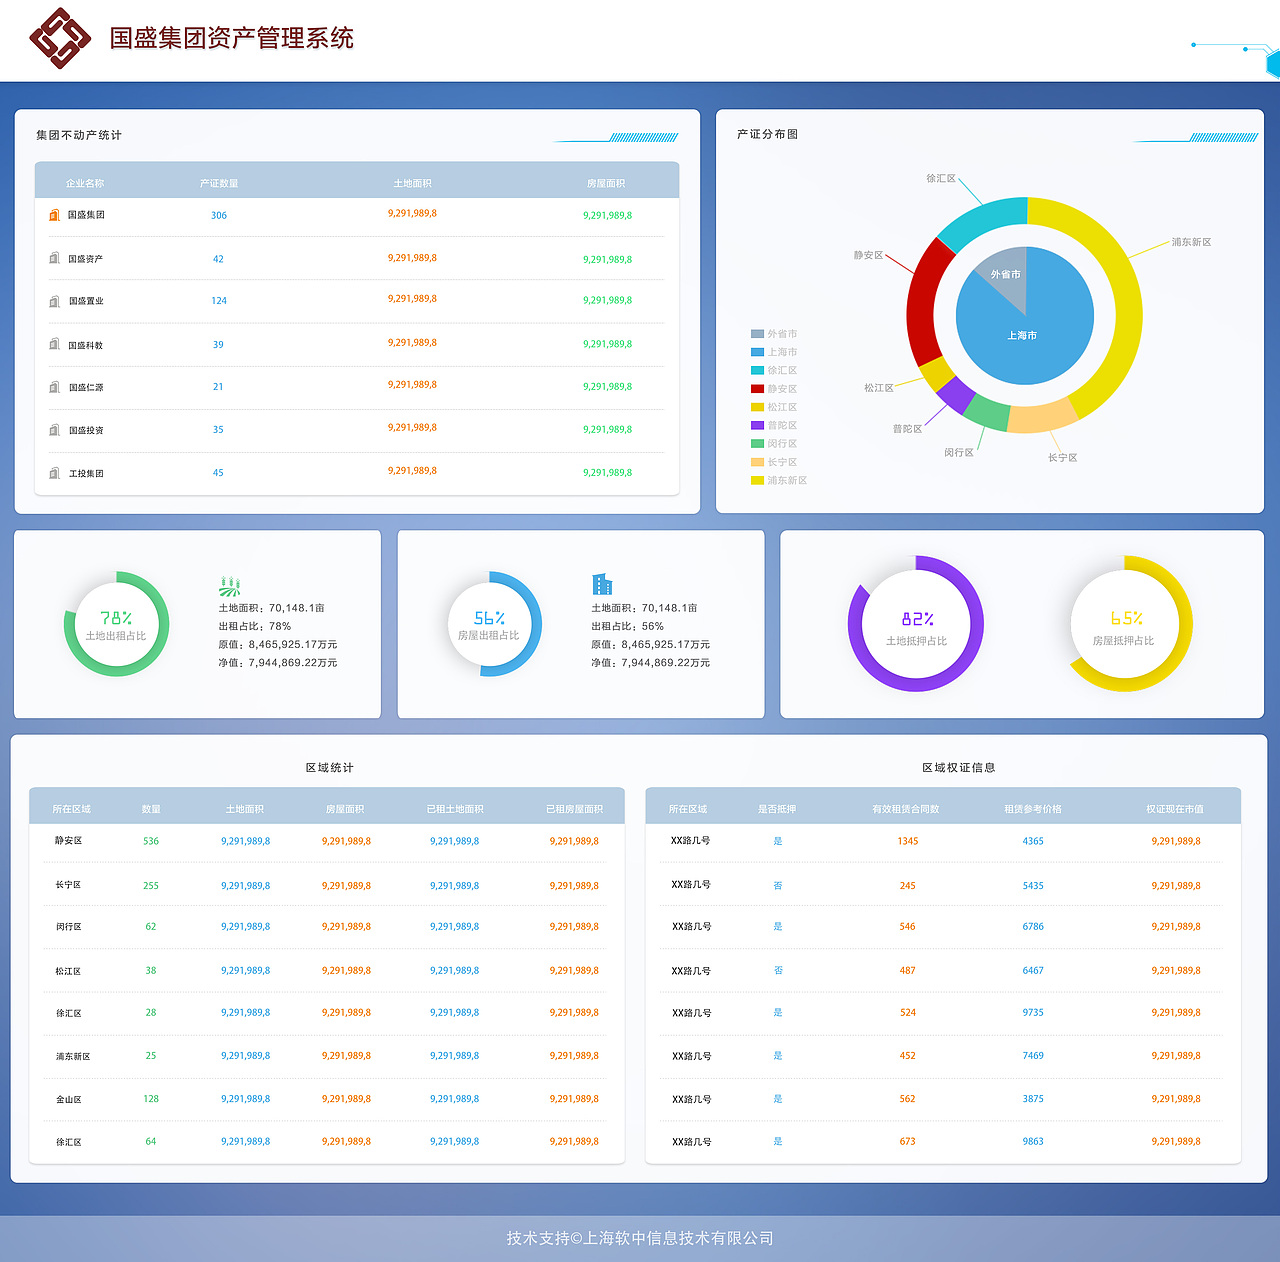
Task: Click the 浦东新区 row in 区域统计 table
Action: (x=327, y=1056)
